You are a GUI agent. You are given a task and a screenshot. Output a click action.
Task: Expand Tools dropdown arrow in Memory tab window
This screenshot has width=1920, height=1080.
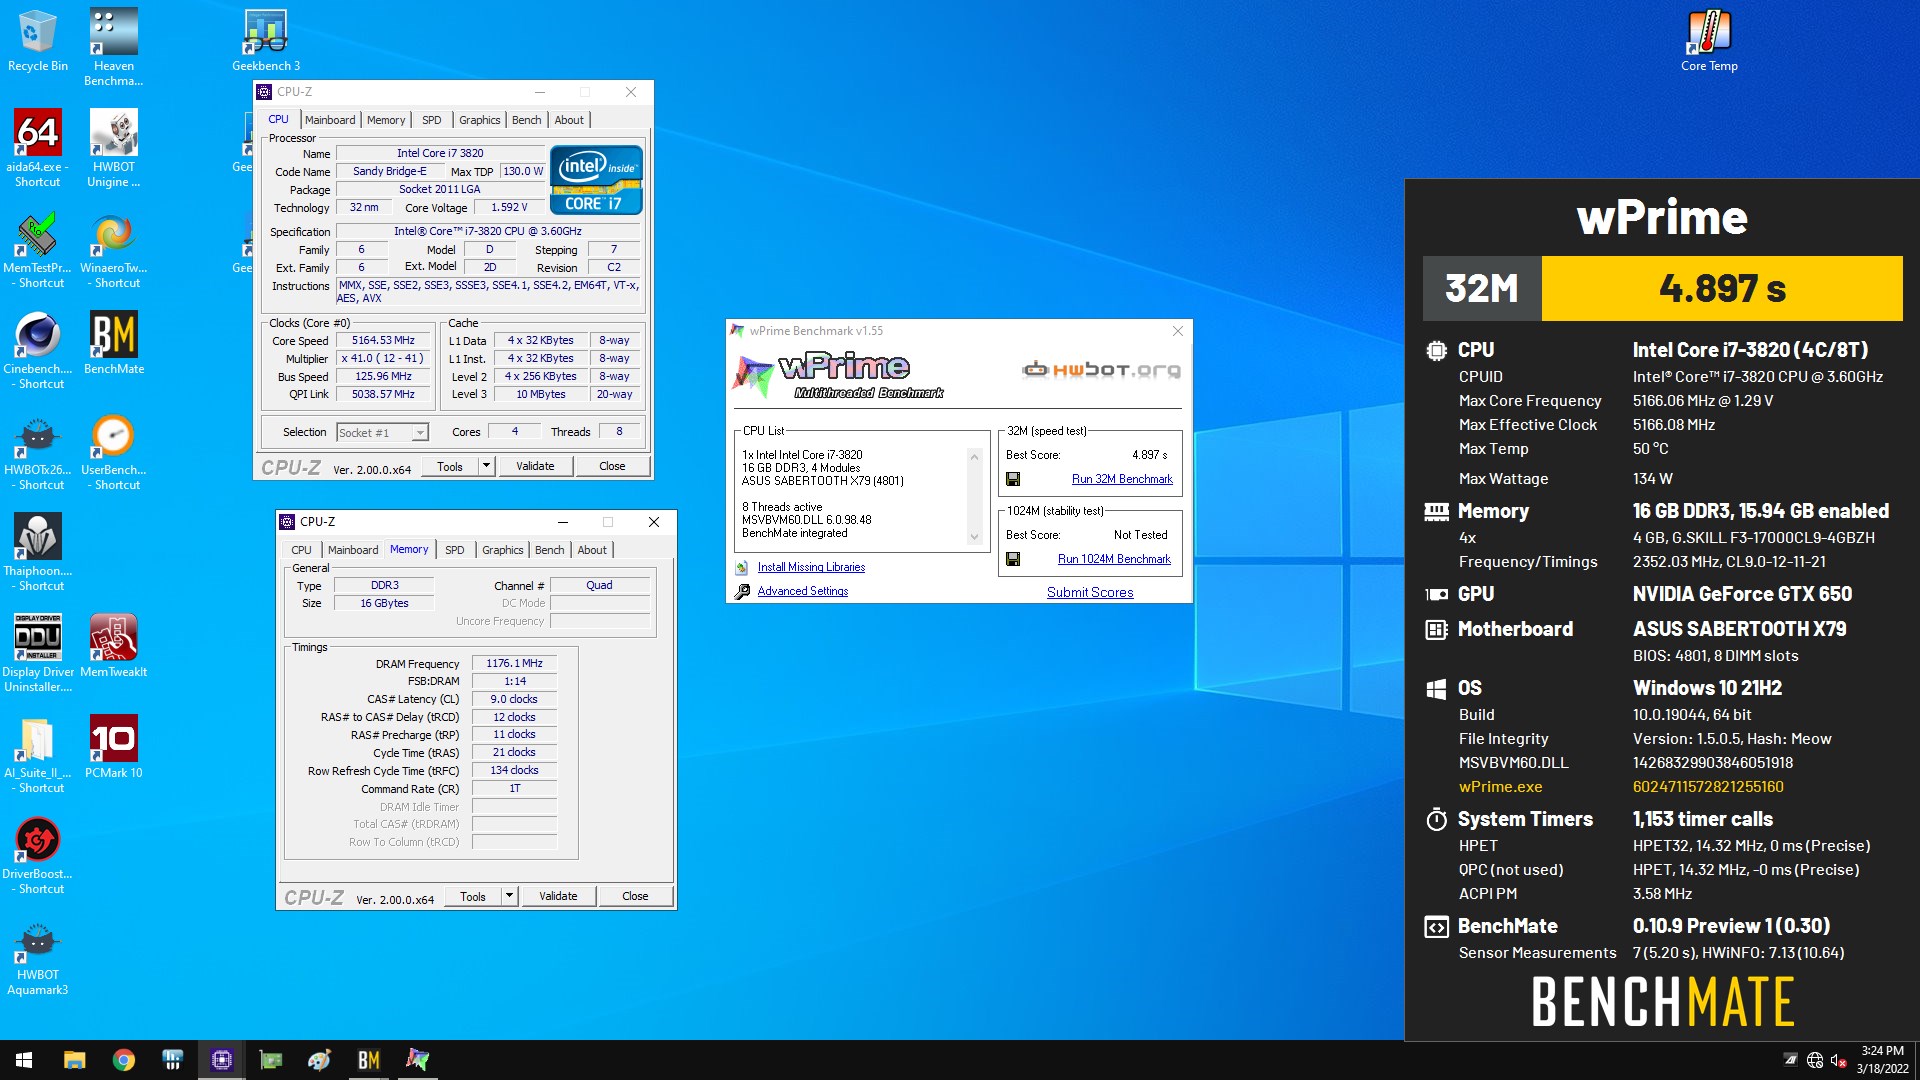[x=509, y=896]
